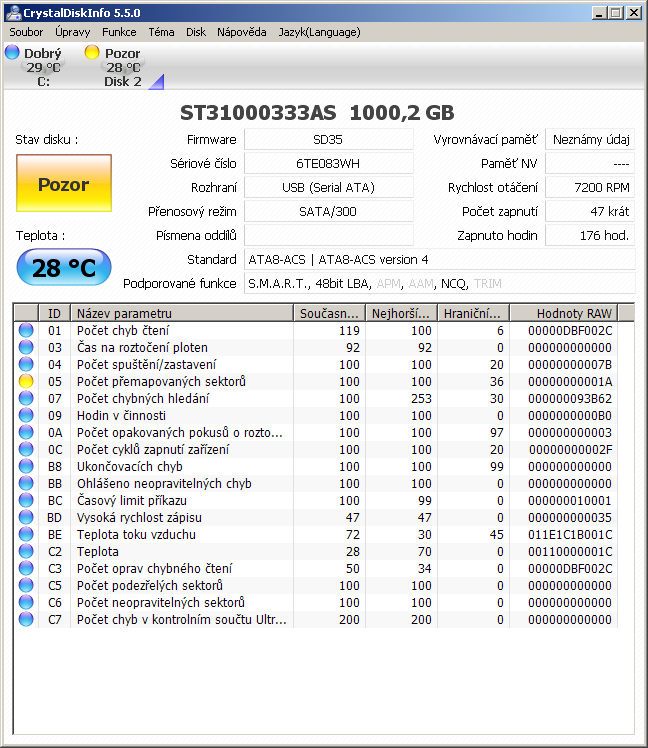This screenshot has width=648, height=748.
Task: Click the Firmware field SD35
Action: (x=328, y=139)
